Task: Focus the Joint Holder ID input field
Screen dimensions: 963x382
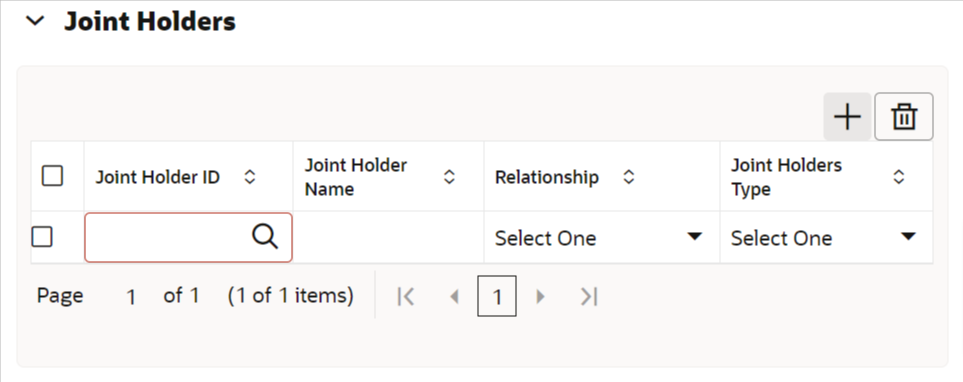Action: click(x=169, y=238)
